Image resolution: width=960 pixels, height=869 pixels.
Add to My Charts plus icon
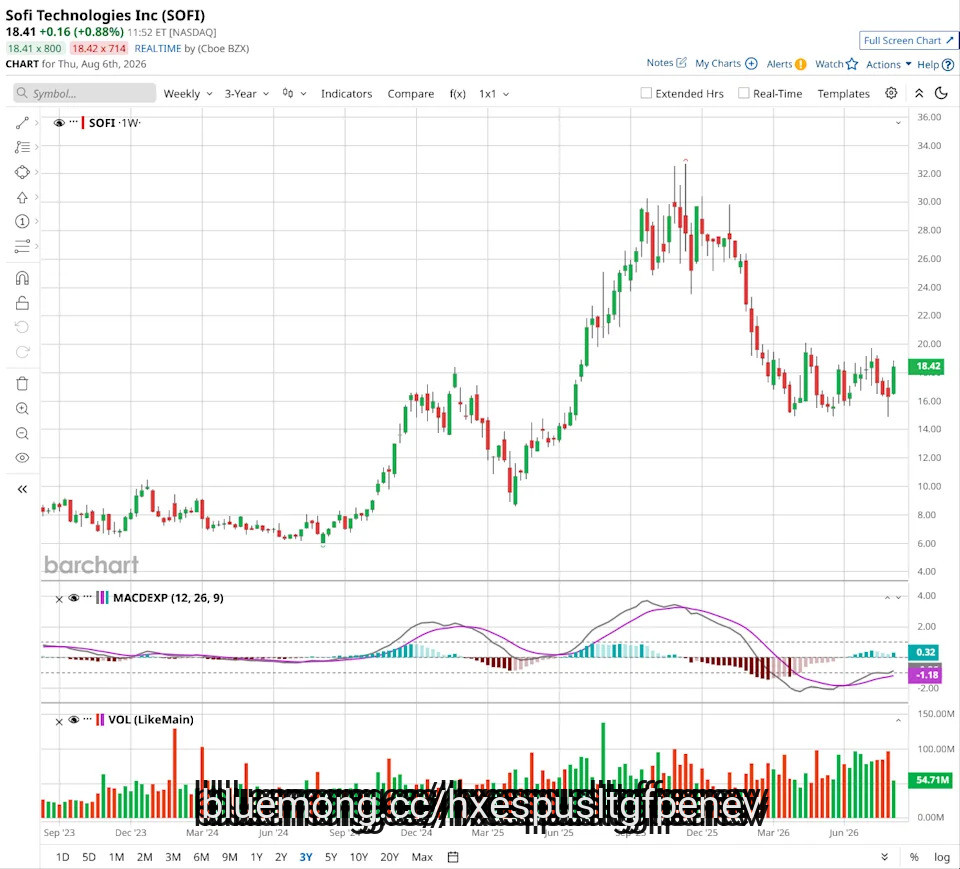coord(751,63)
